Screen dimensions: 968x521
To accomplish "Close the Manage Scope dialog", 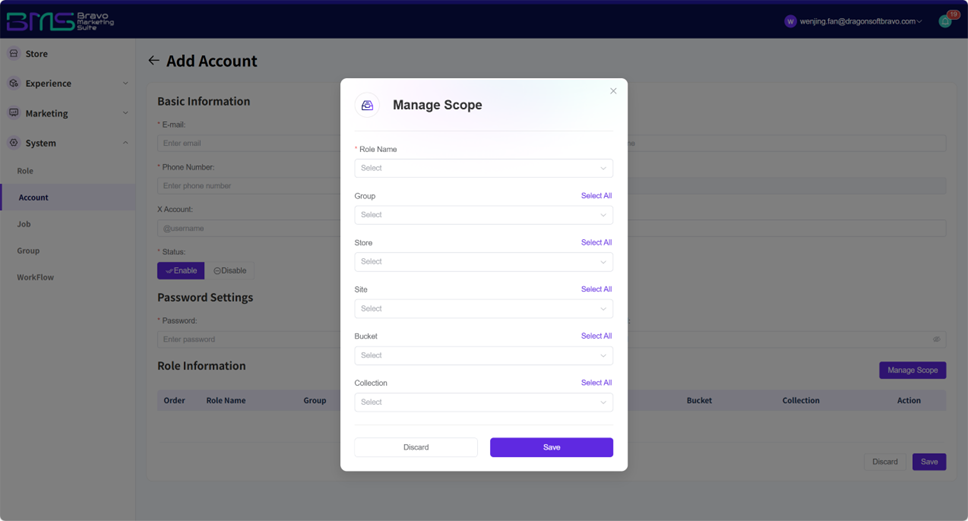I will click(613, 91).
